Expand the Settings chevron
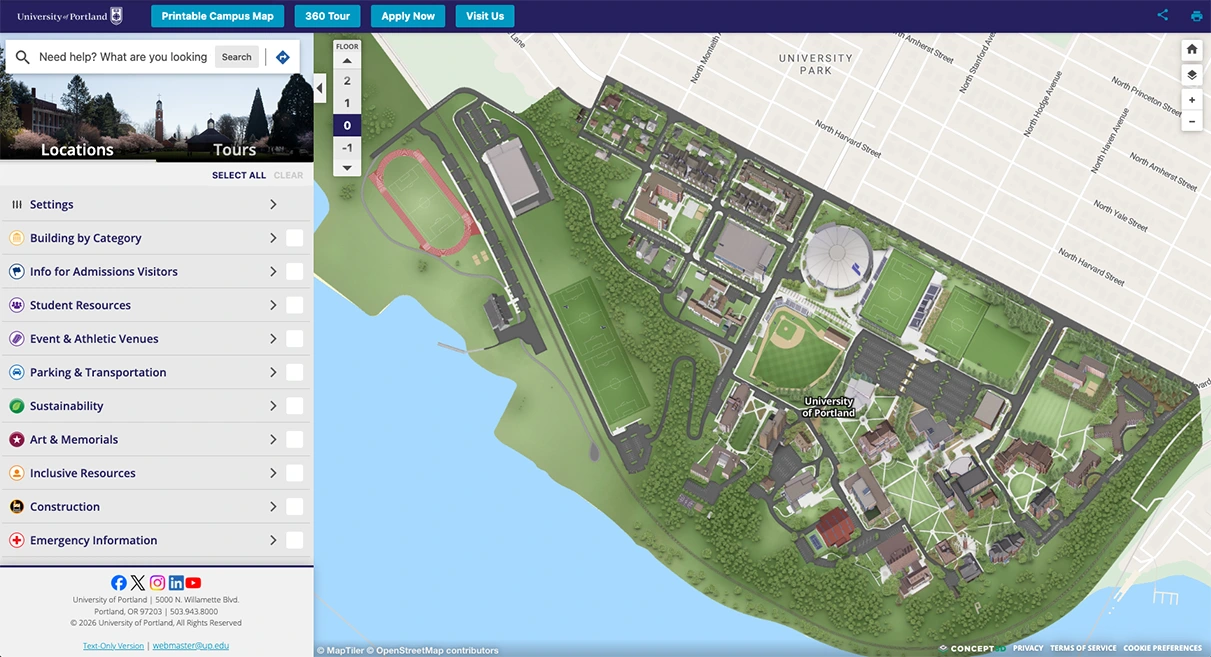1211x657 pixels. click(273, 204)
